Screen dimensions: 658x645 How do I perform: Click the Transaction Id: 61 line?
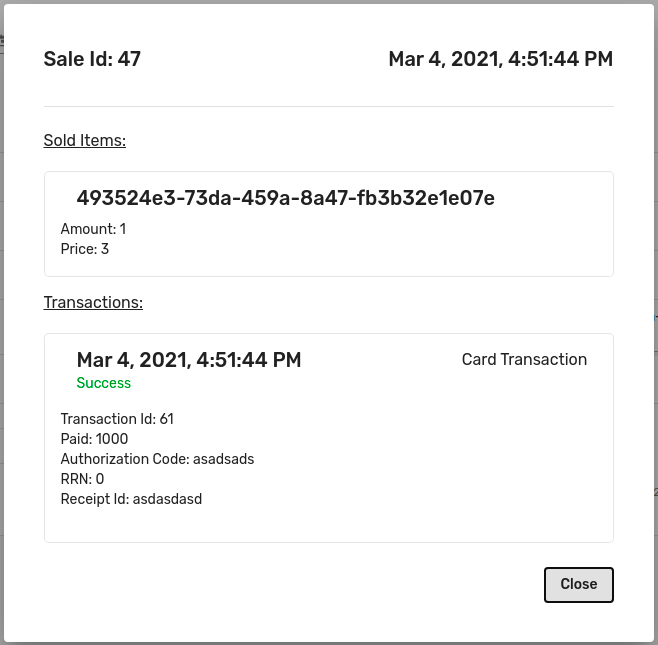point(117,419)
